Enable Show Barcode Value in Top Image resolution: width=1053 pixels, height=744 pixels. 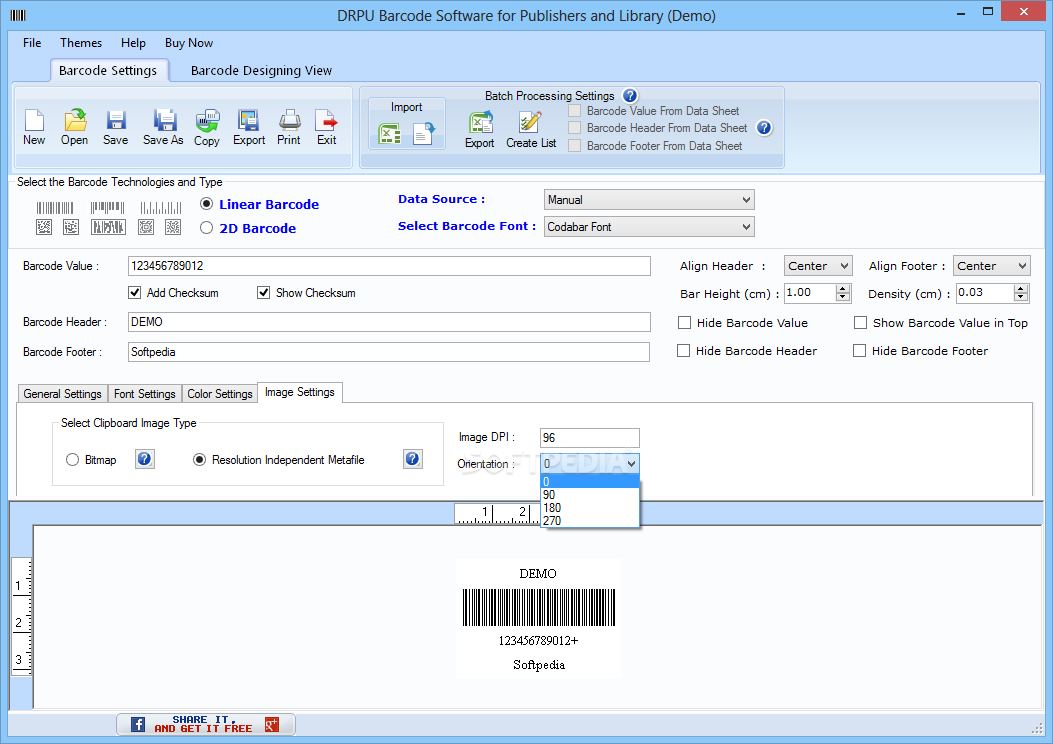[x=860, y=323]
